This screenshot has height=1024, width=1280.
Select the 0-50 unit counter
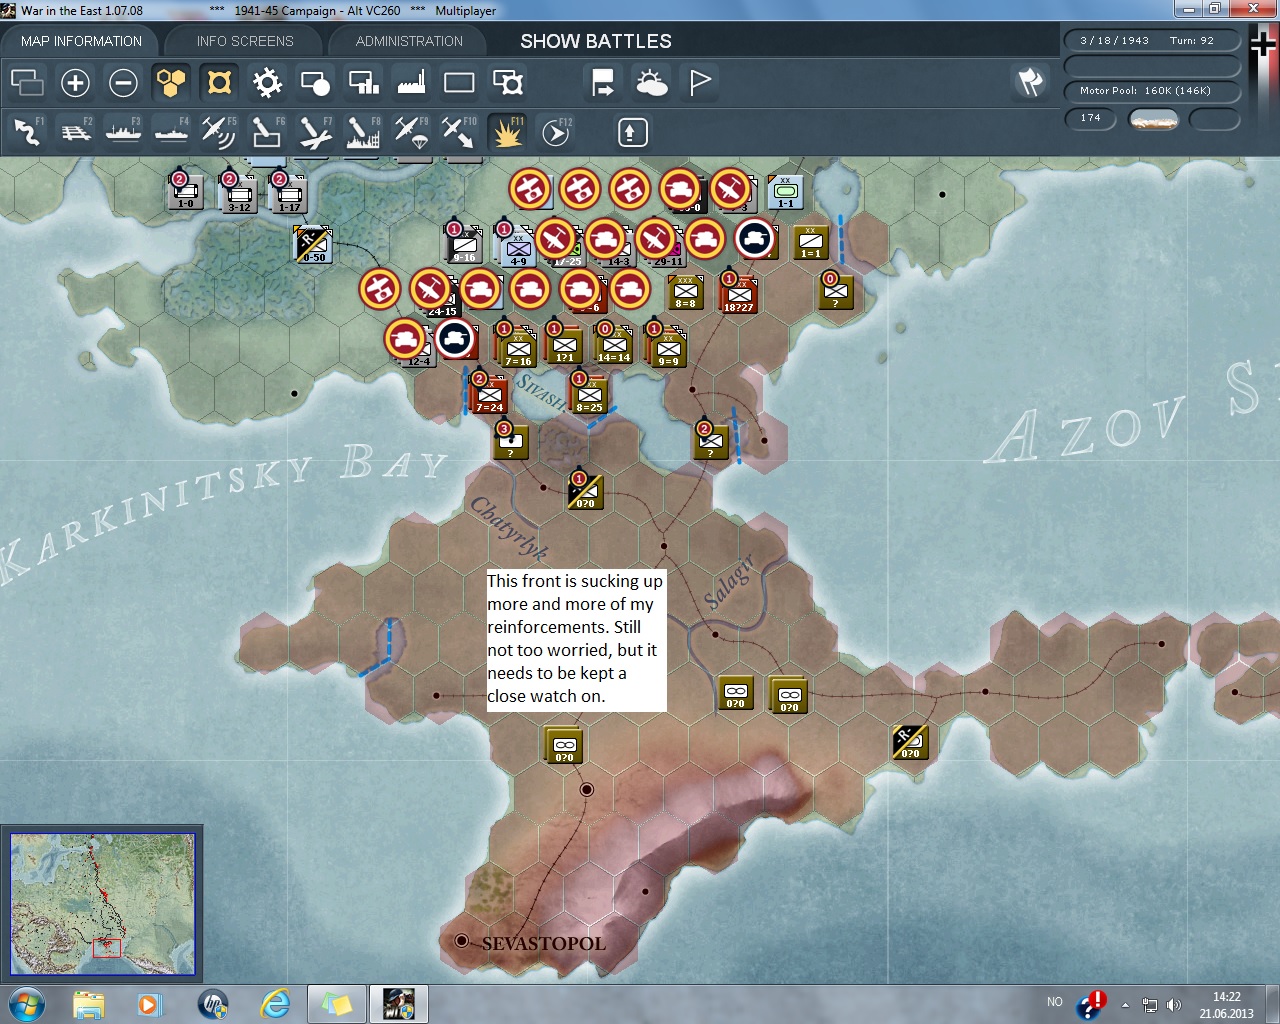[x=313, y=245]
